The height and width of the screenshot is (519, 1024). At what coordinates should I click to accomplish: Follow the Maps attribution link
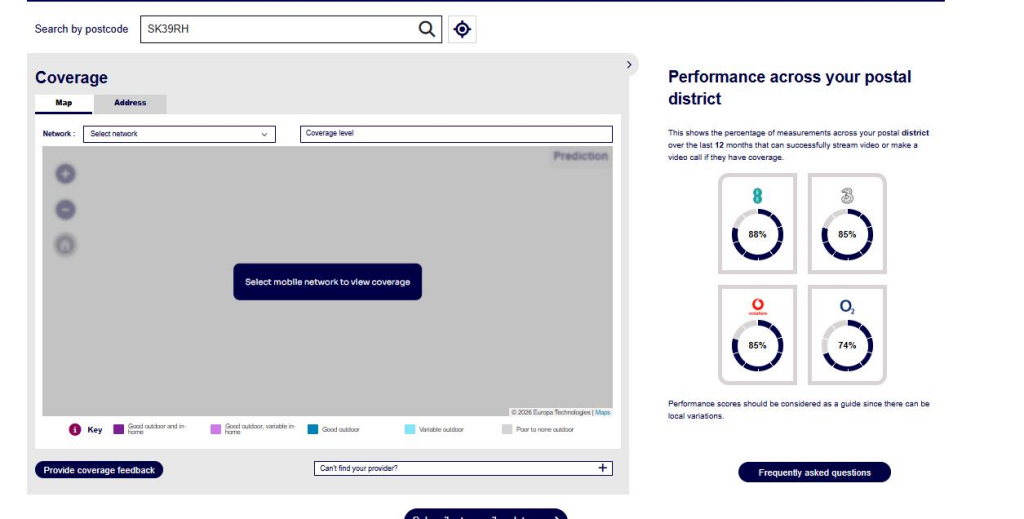pos(602,413)
